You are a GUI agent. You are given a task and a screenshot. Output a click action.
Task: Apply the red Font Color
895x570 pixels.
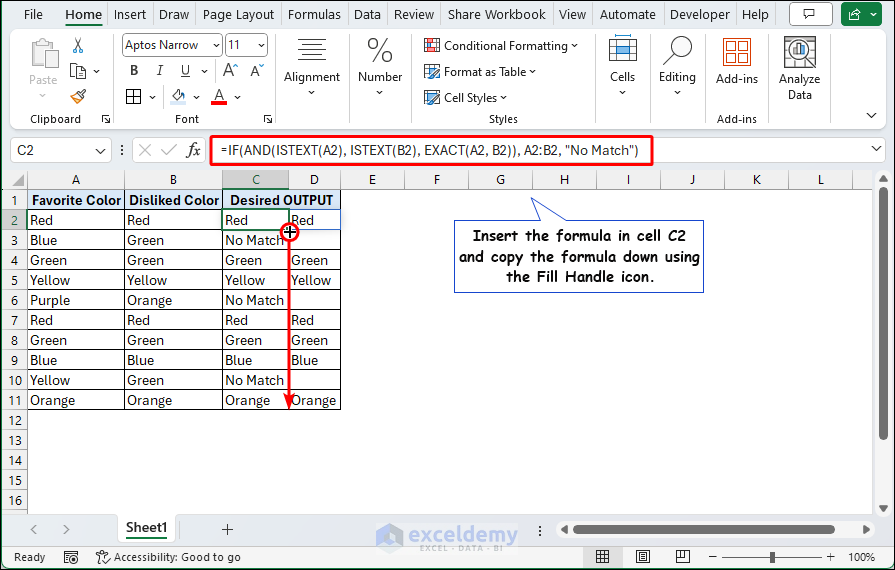tap(219, 97)
